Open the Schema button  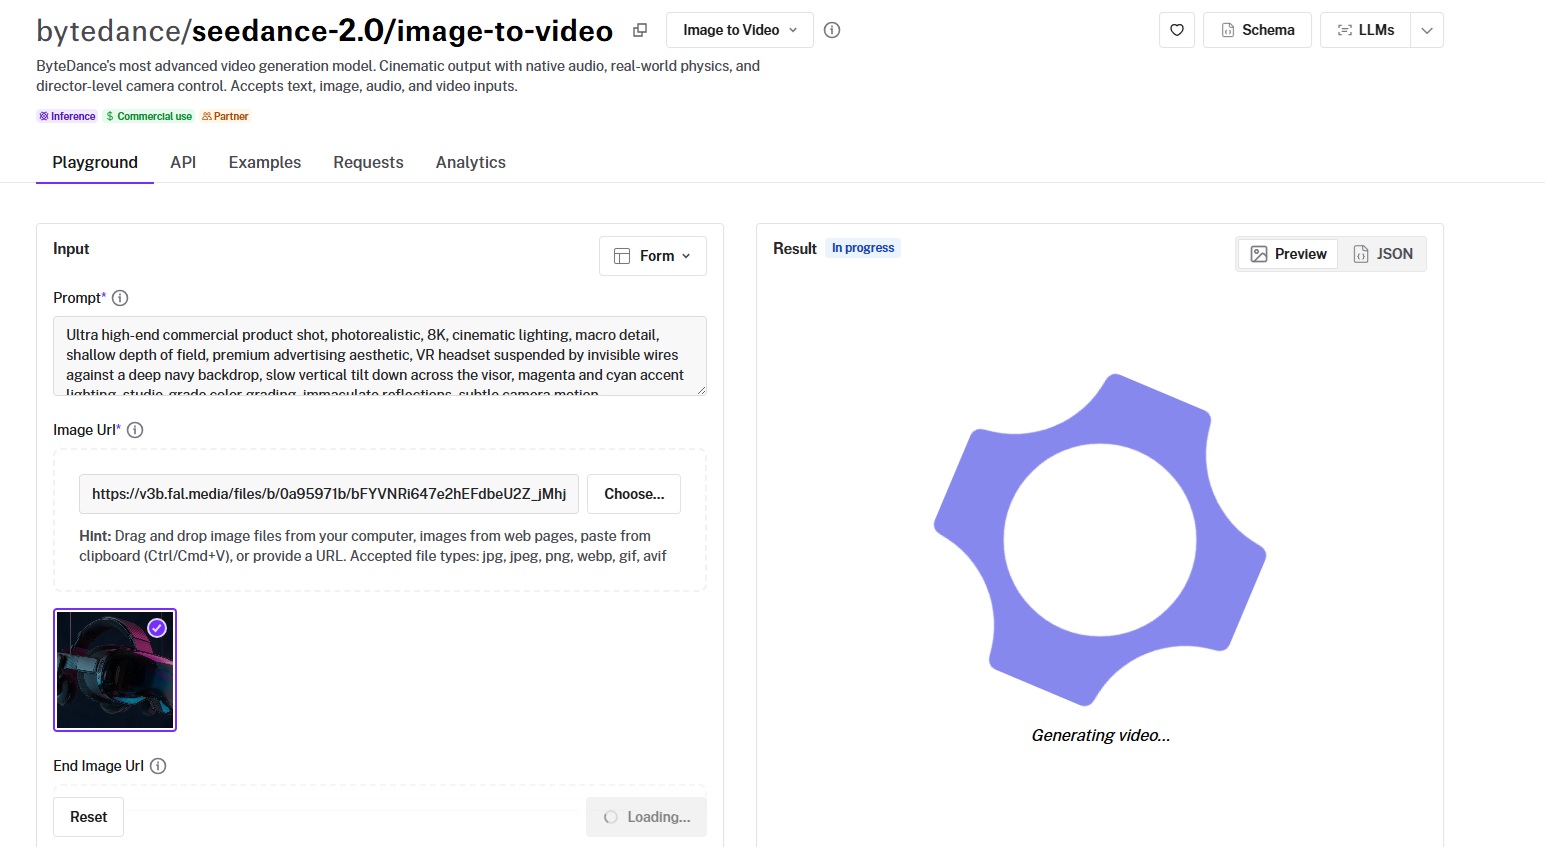point(1257,30)
